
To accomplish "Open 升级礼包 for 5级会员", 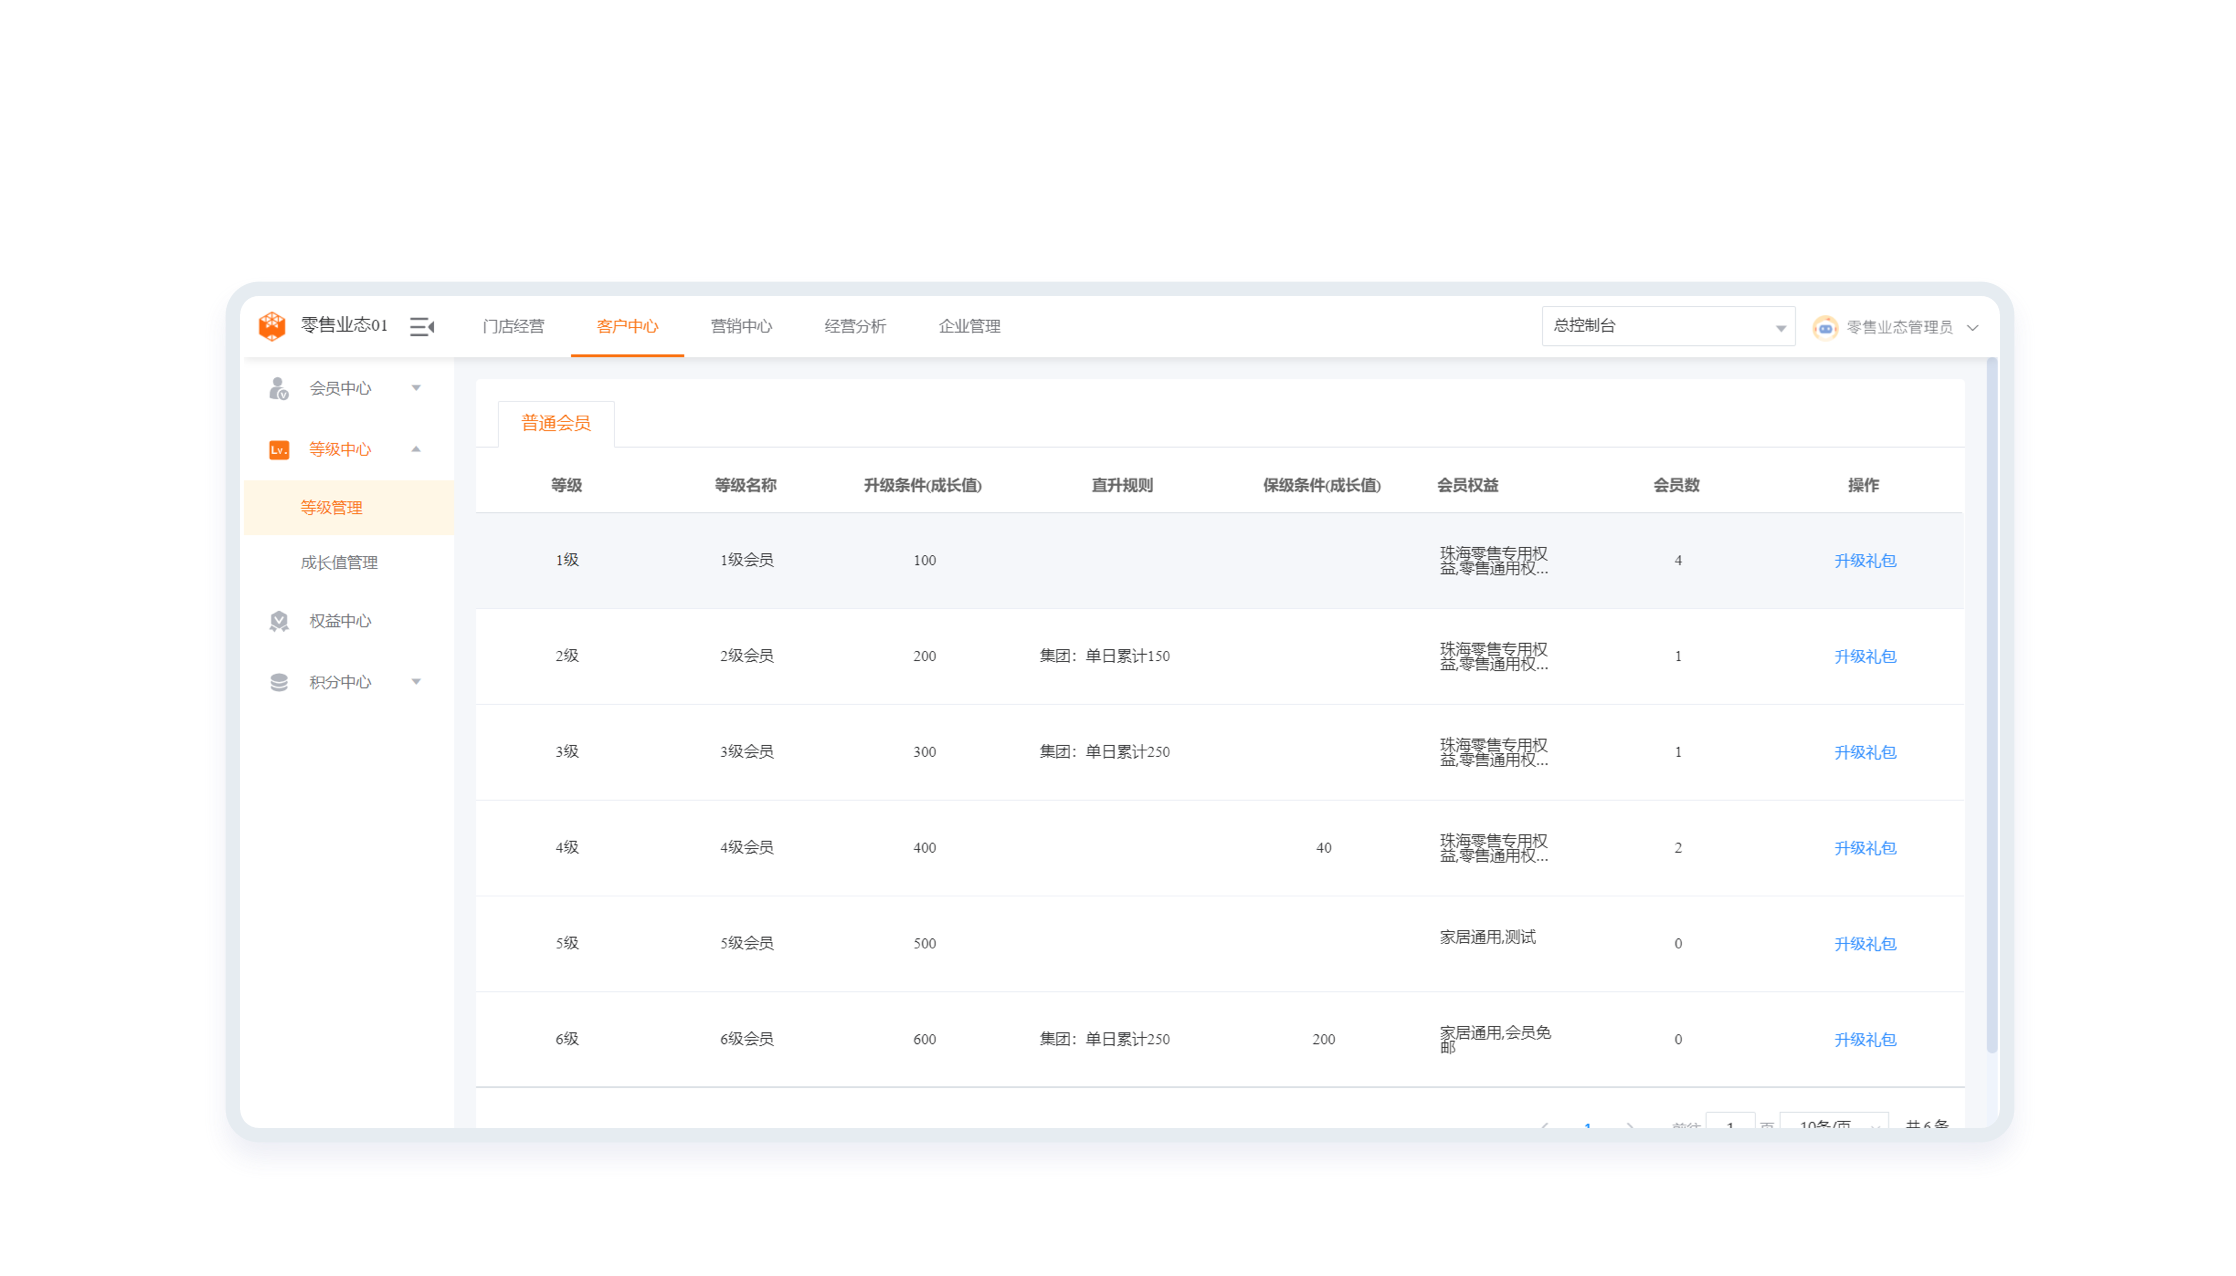I will (1865, 944).
